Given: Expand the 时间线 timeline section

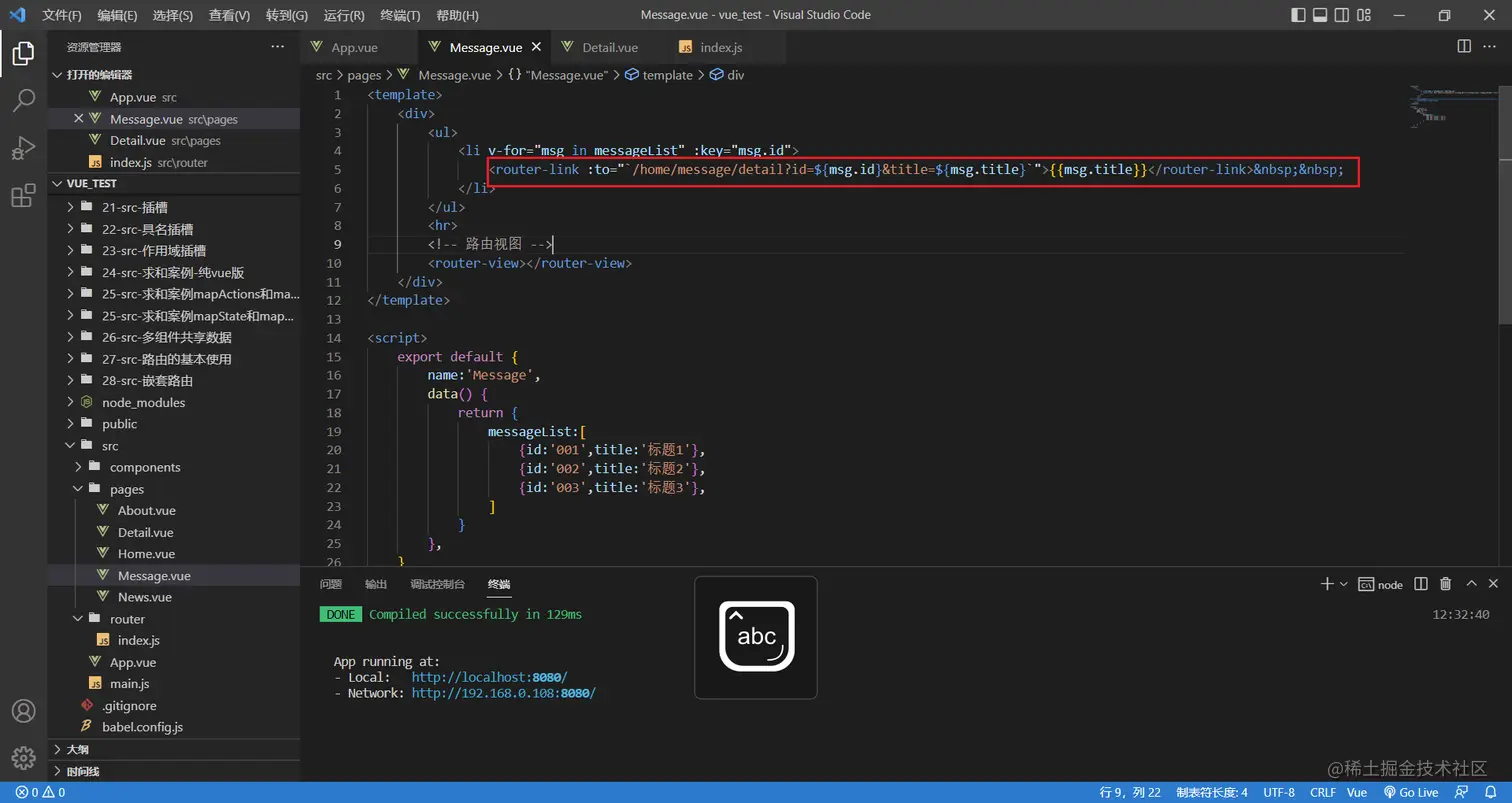Looking at the screenshot, I should pos(174,771).
